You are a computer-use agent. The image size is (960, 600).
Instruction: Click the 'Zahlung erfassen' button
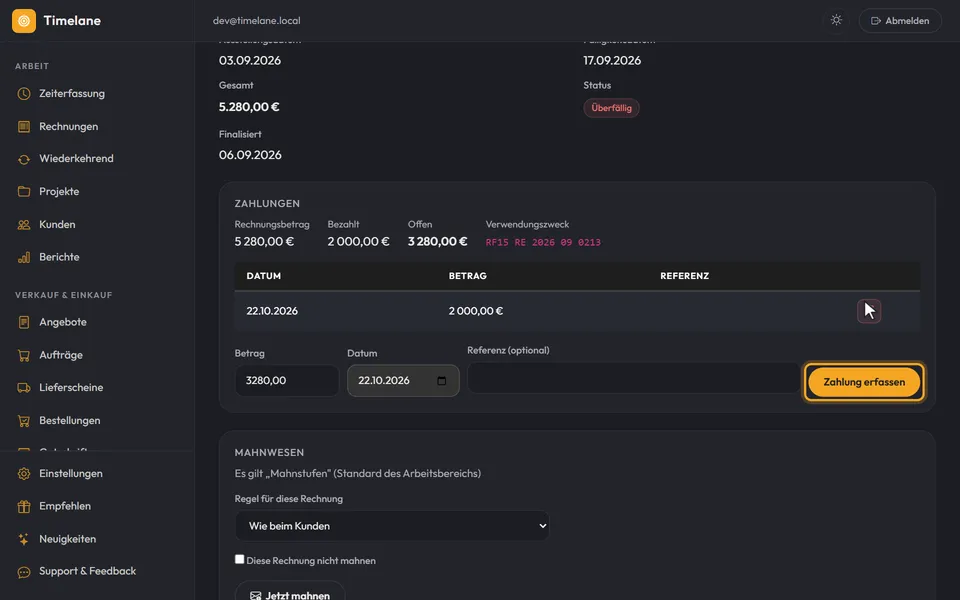click(864, 382)
